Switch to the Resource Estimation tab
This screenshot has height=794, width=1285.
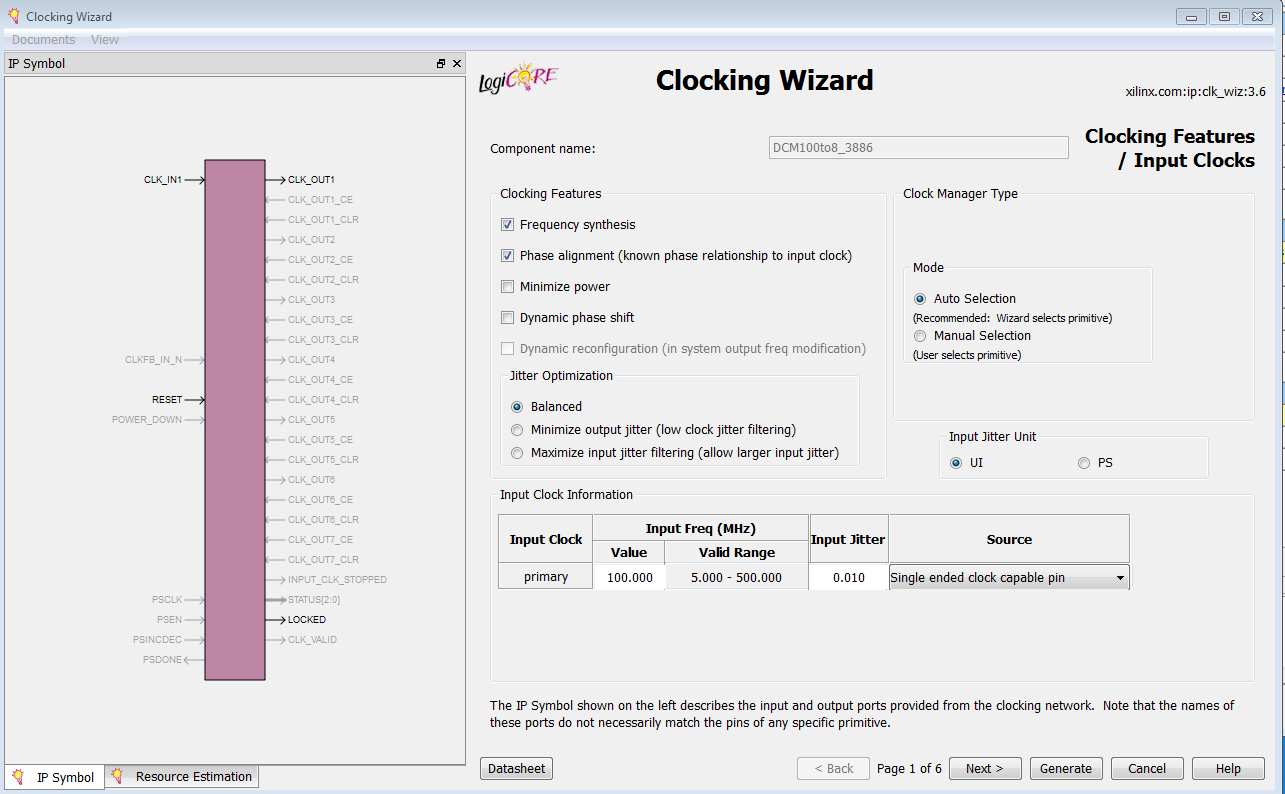[x=182, y=776]
